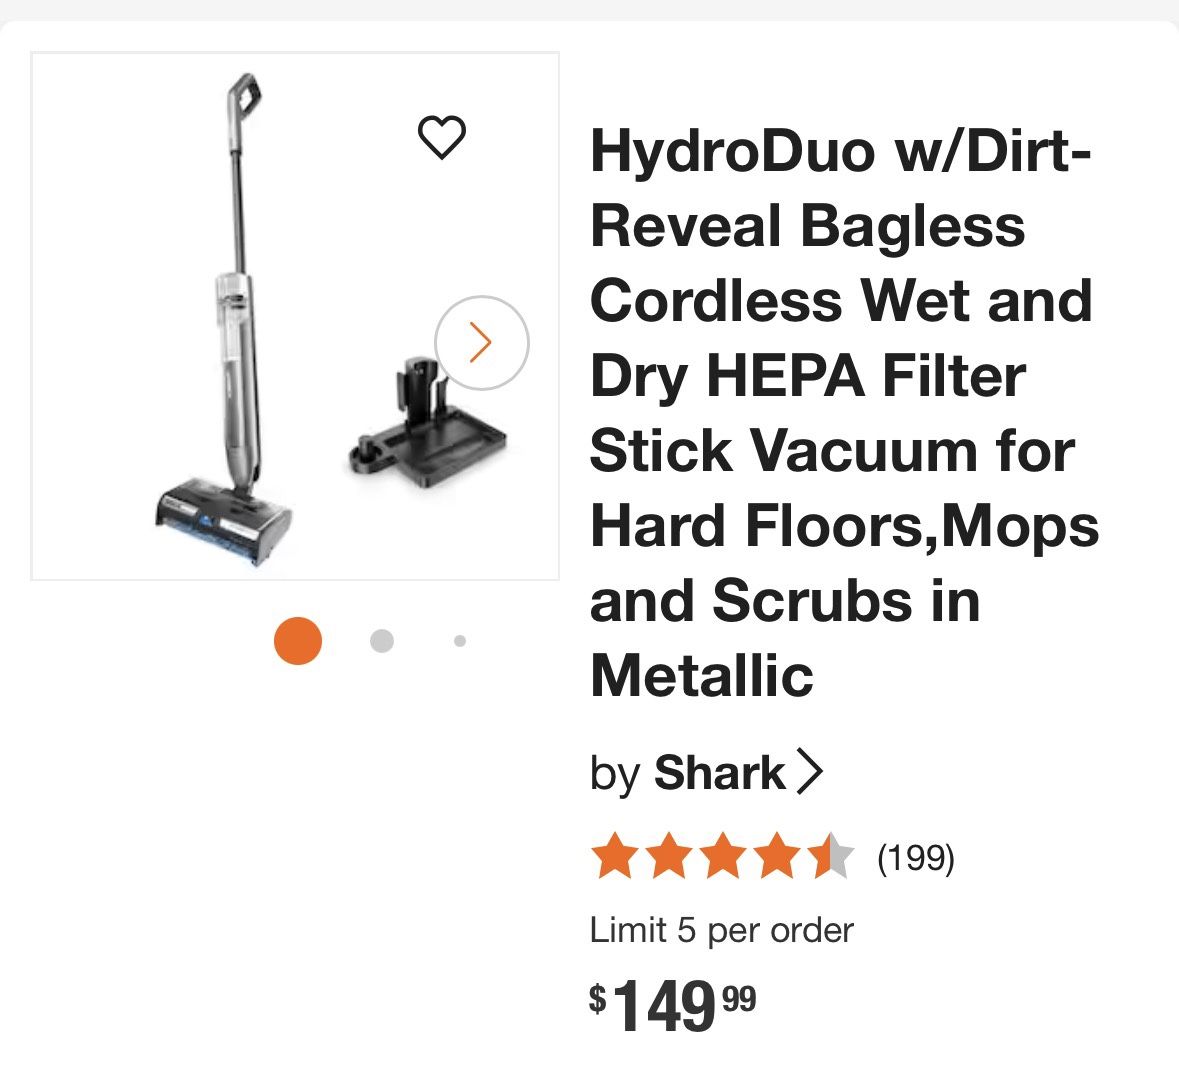Click the third orange rating star

[x=723, y=856]
